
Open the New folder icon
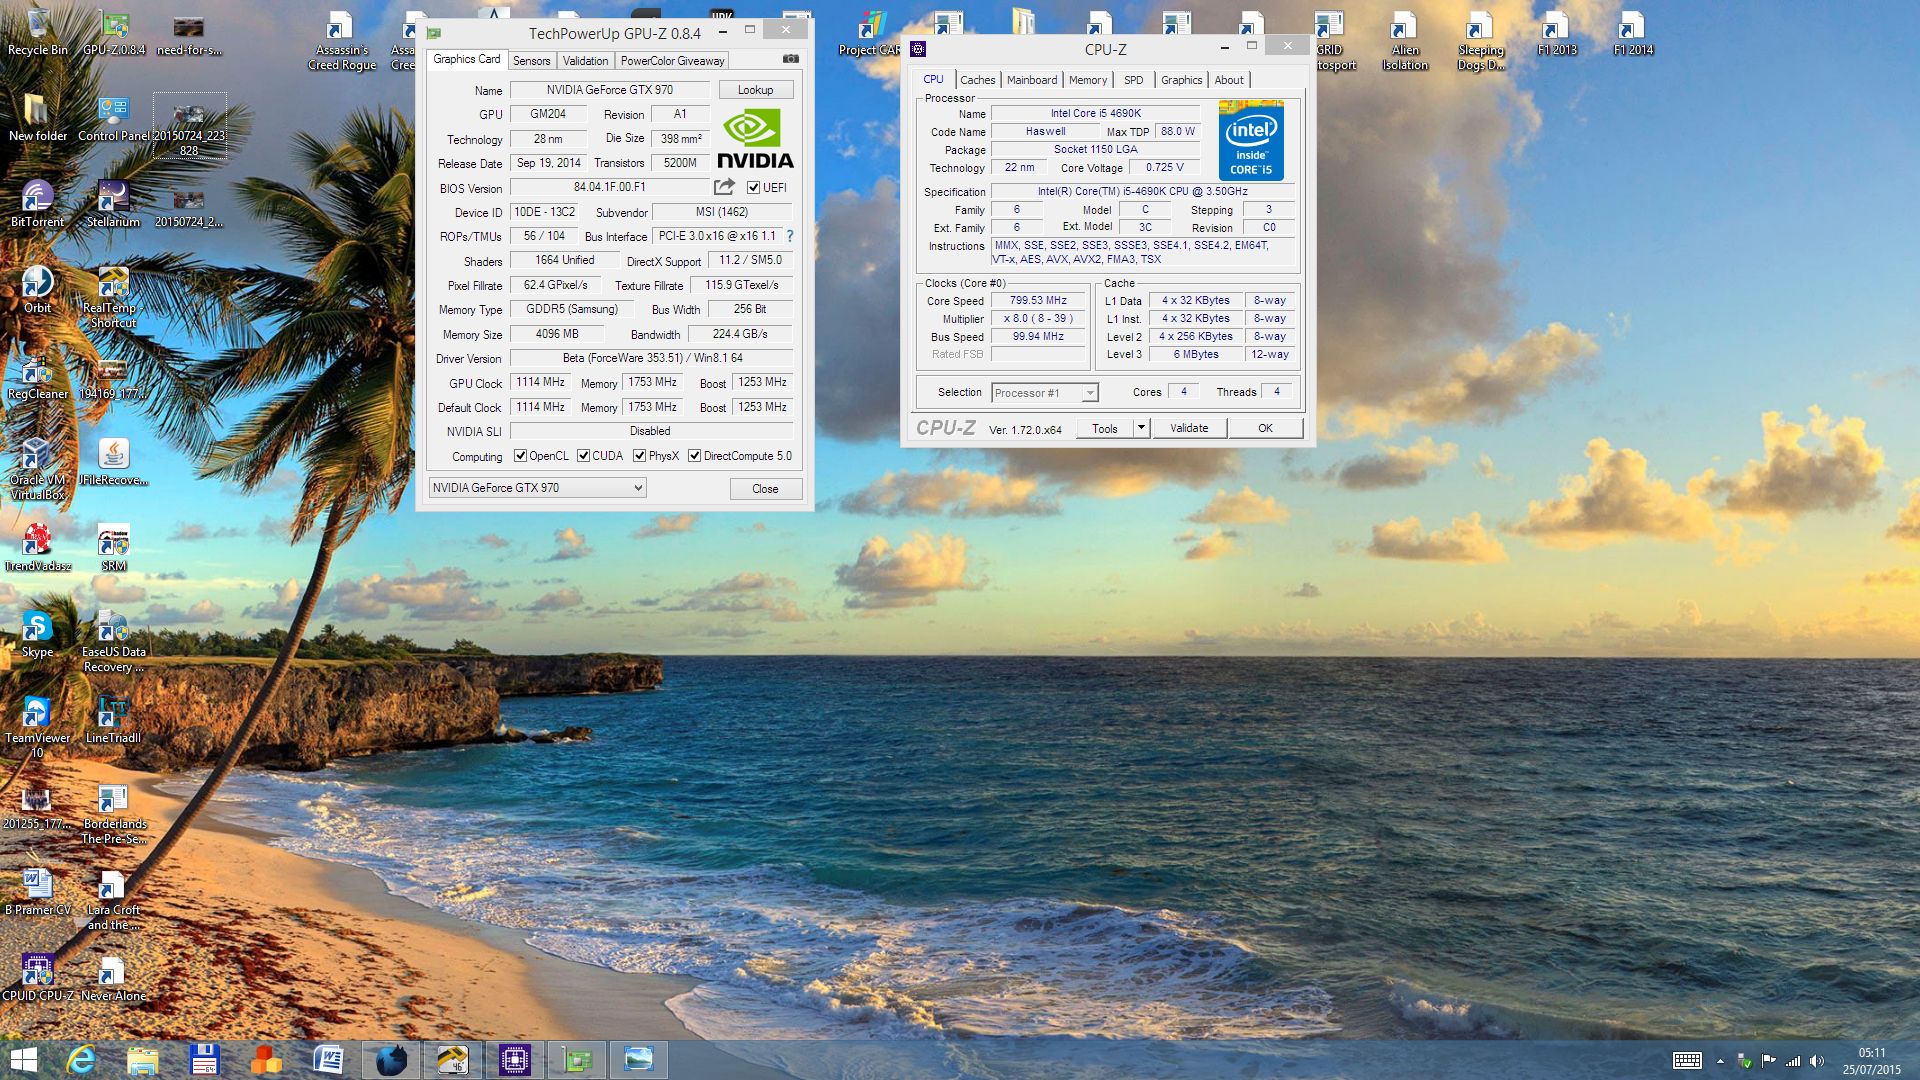37,118
